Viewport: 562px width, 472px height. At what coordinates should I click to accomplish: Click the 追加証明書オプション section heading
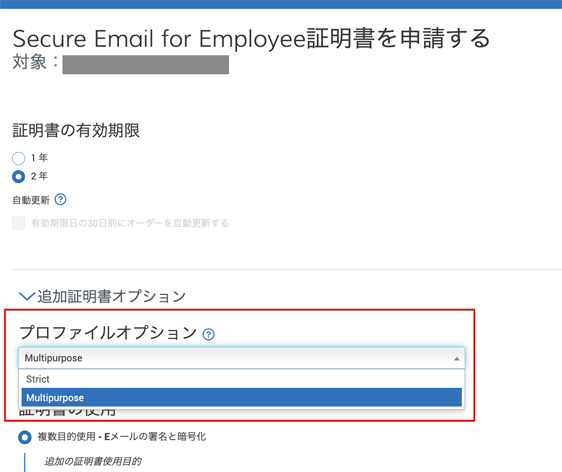111,297
